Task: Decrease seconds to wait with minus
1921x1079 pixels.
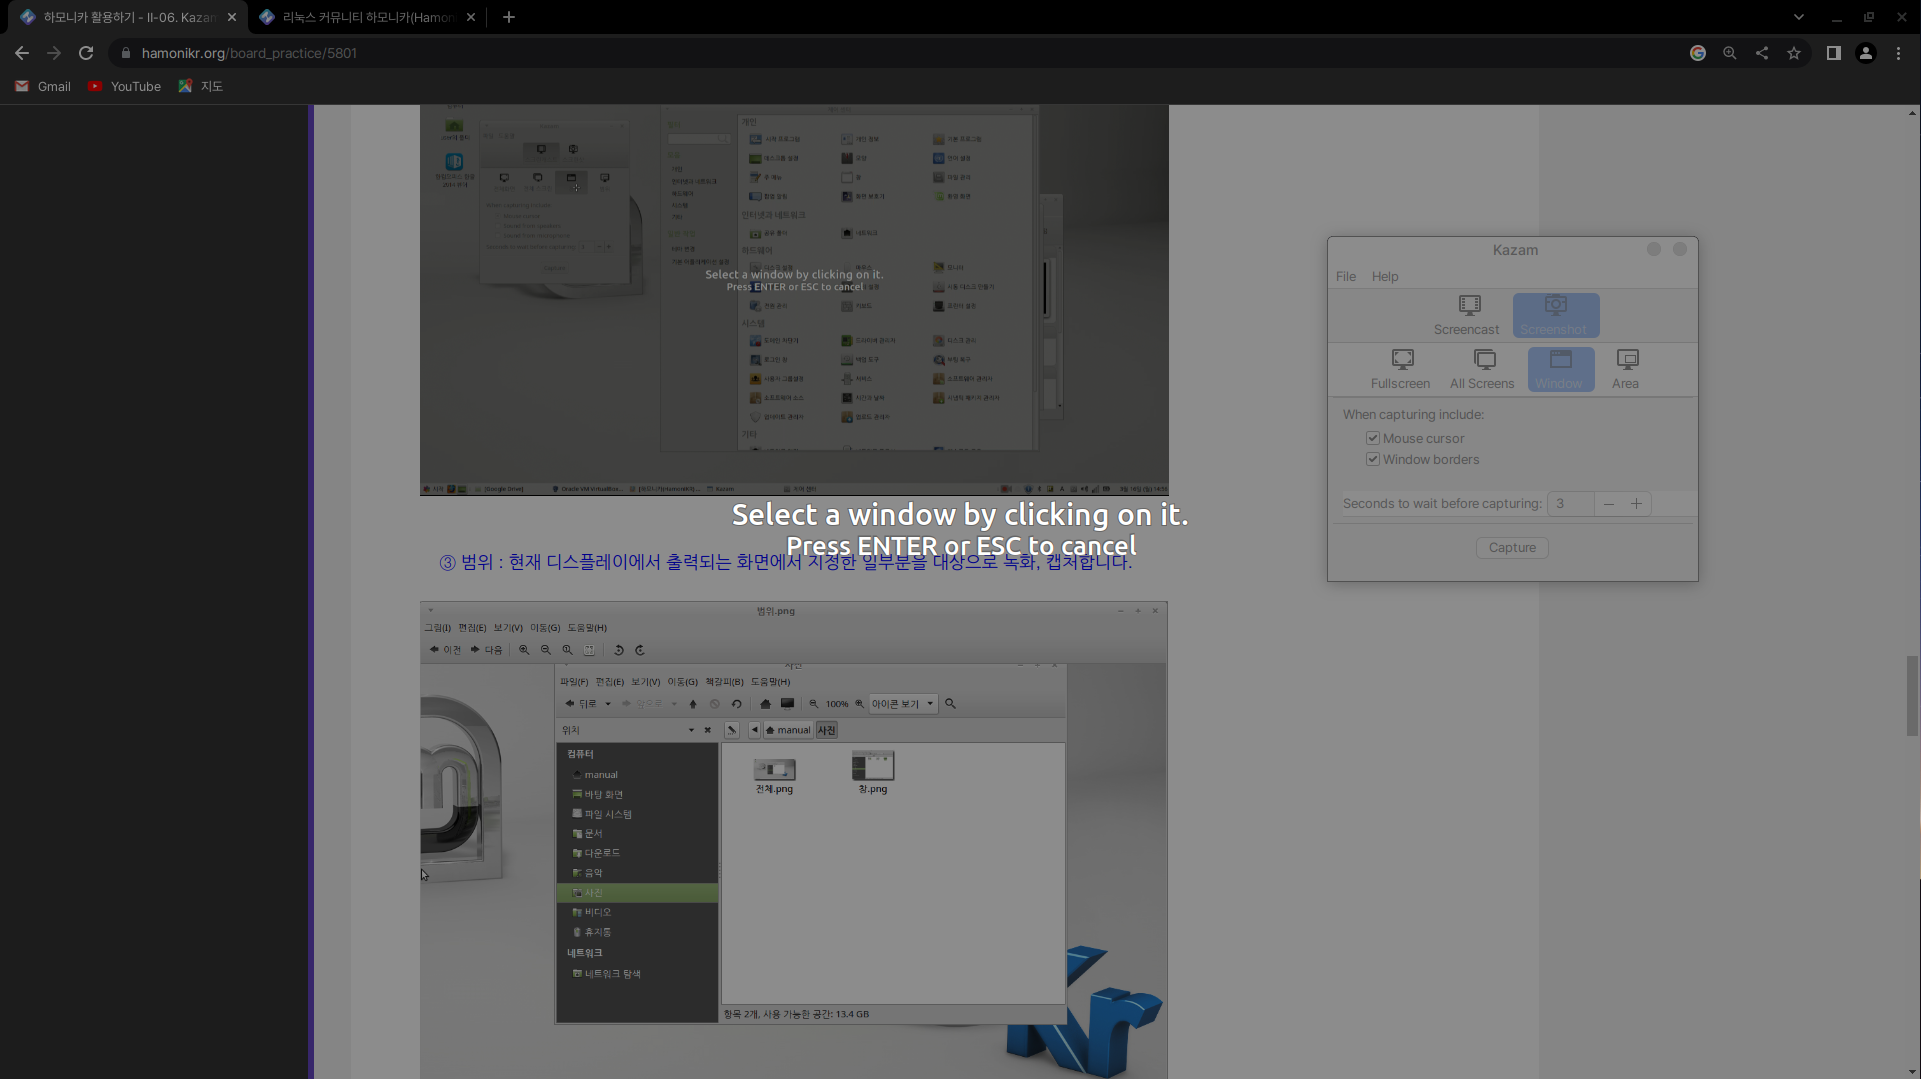Action: (x=1609, y=504)
